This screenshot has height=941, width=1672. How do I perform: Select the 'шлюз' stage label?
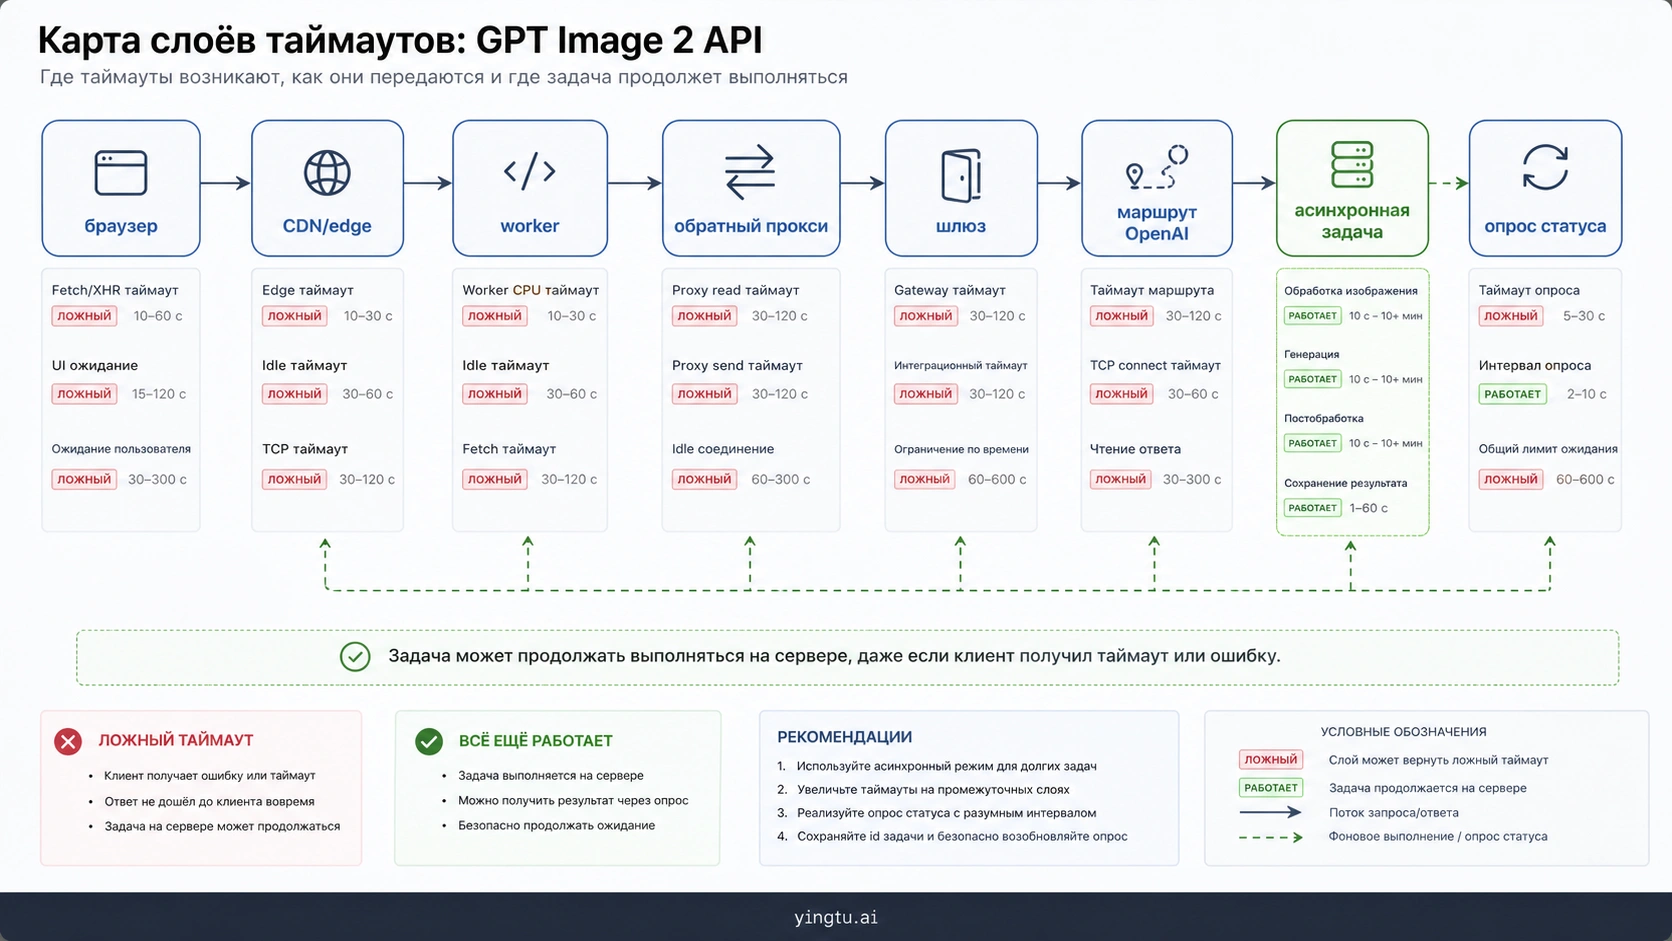961,226
